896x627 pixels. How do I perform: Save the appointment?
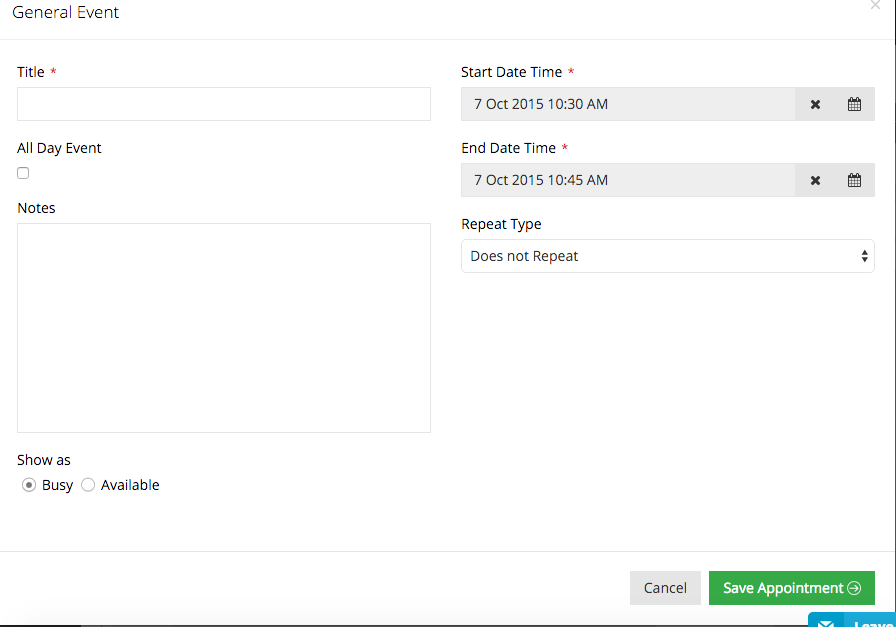pos(791,588)
